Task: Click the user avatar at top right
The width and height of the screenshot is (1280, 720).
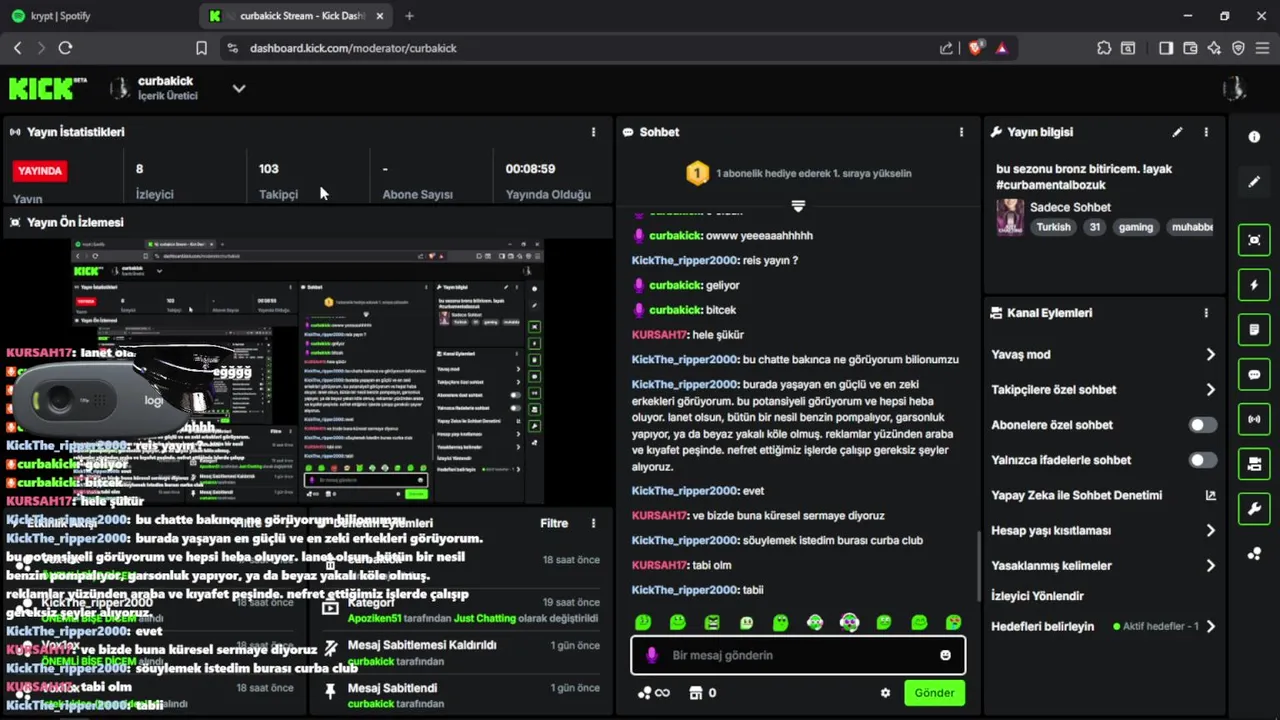Action: [1234, 88]
